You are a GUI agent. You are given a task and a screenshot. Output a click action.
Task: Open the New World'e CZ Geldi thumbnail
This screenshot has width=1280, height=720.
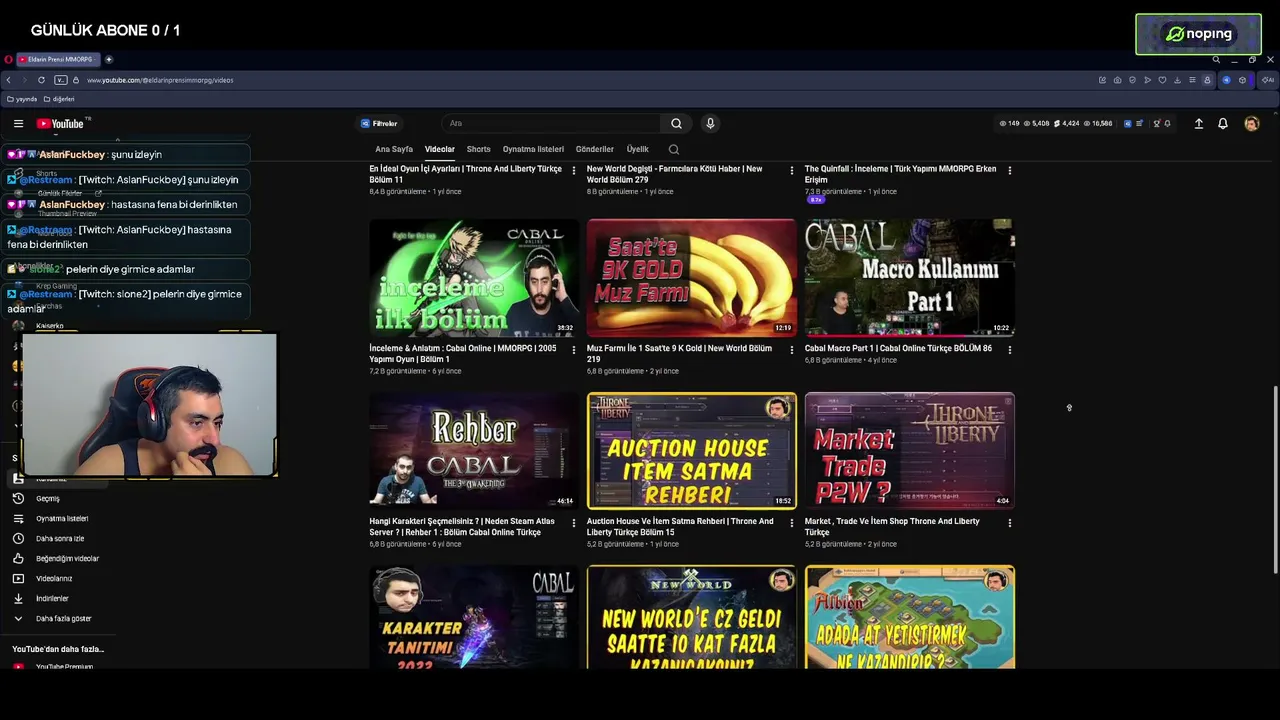(x=692, y=617)
